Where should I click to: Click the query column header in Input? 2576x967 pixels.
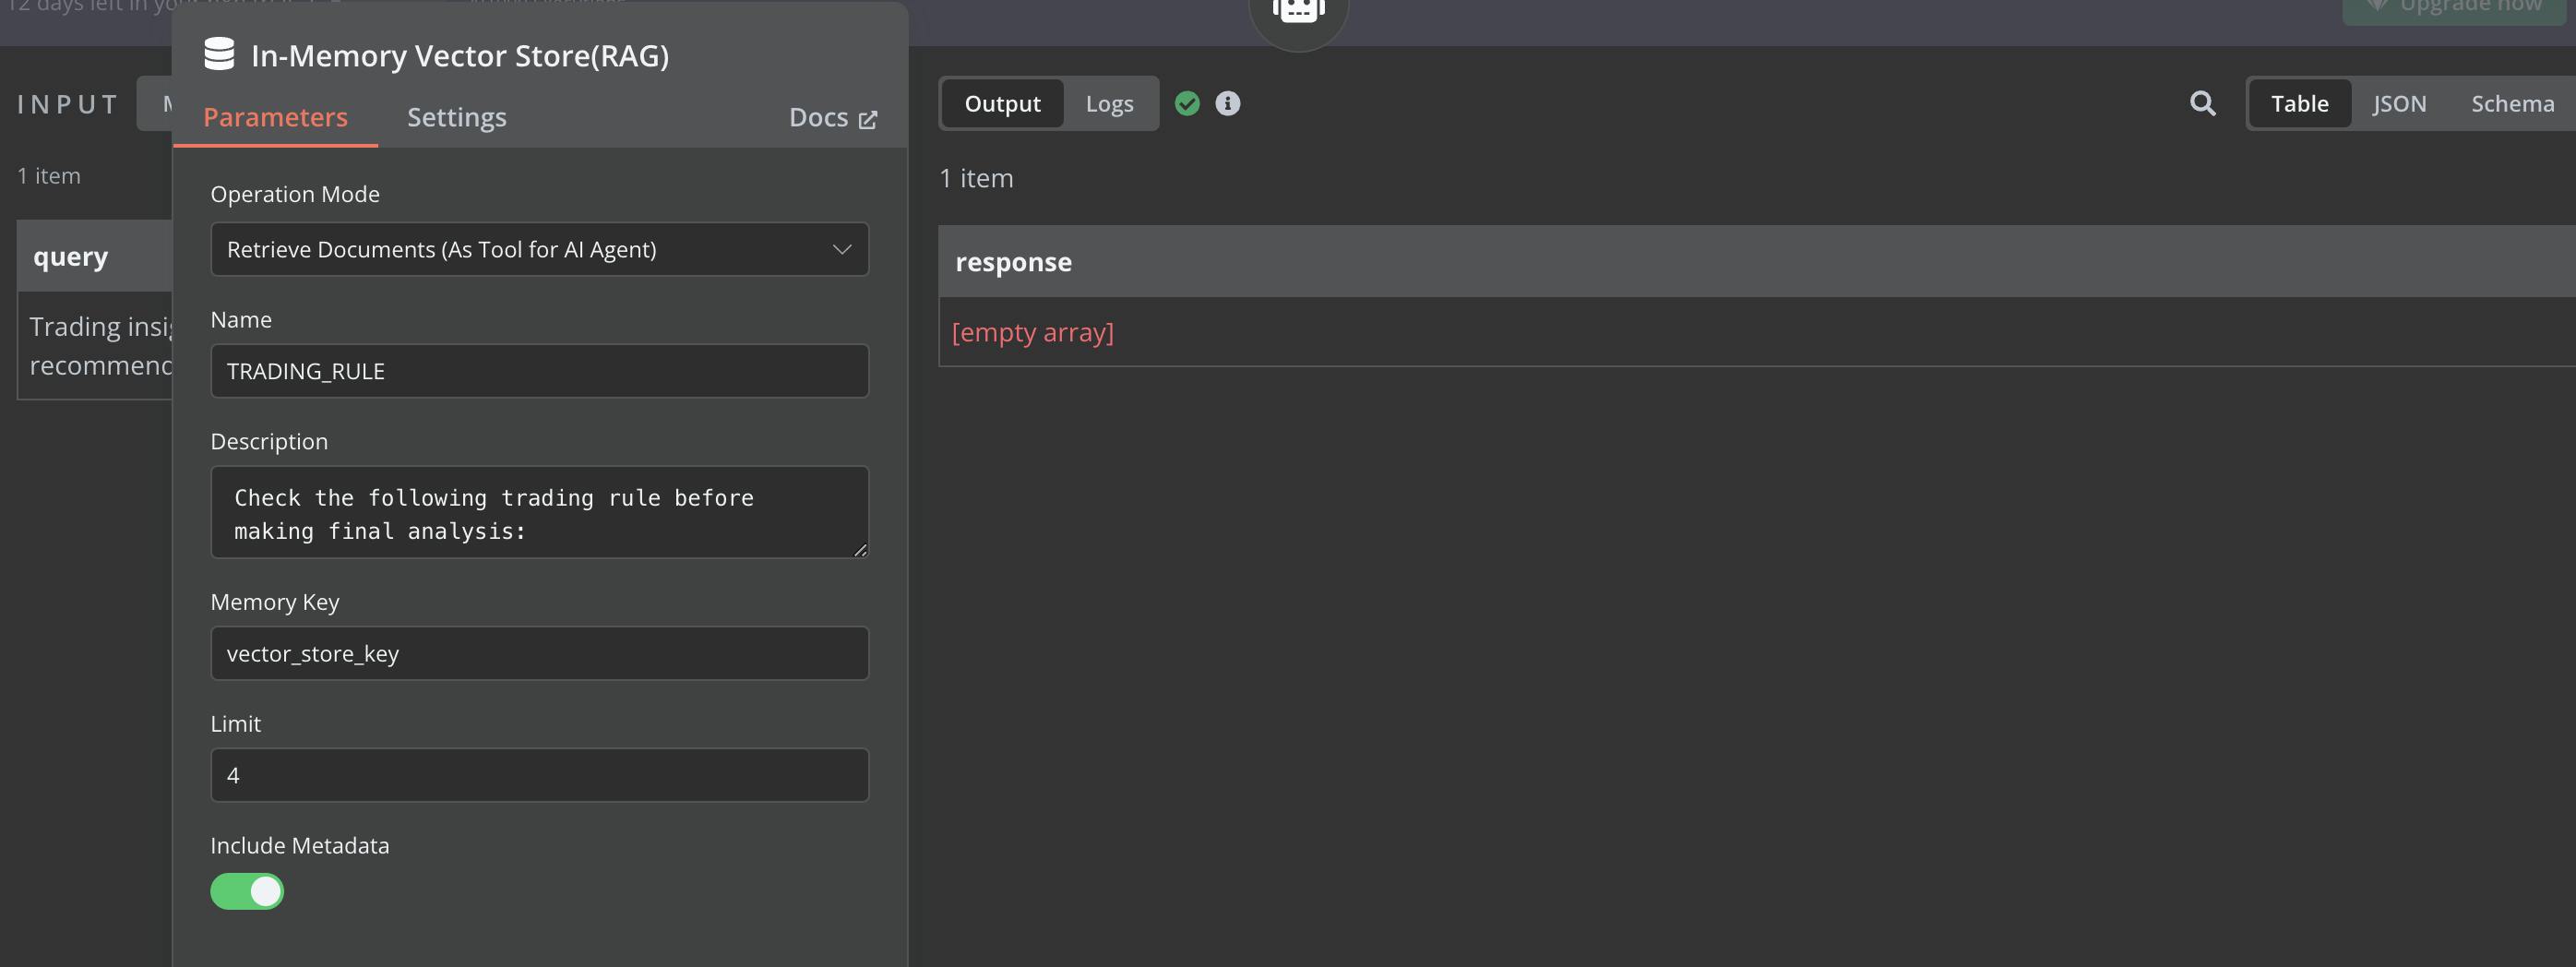coord(95,256)
